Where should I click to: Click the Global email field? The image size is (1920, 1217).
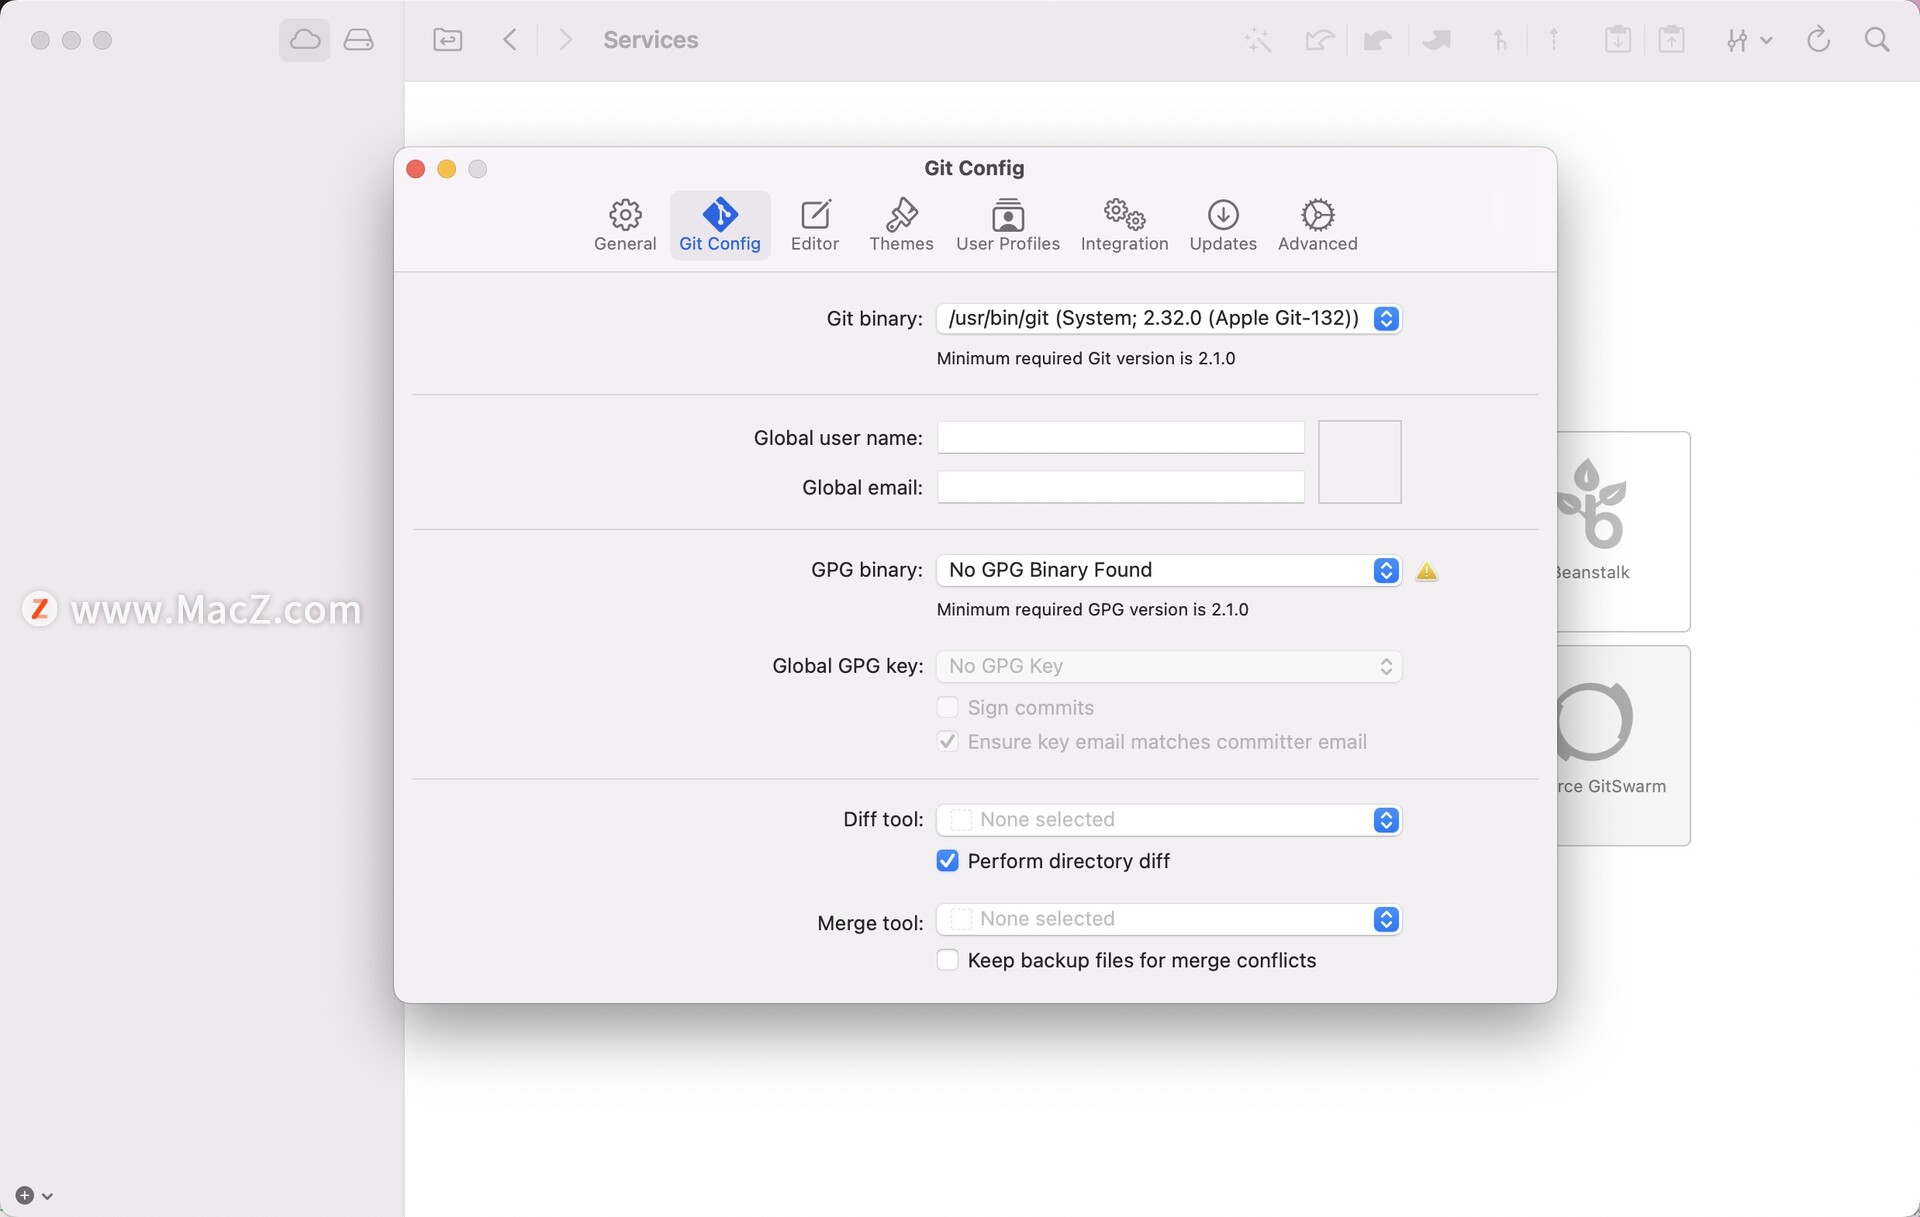(1120, 487)
